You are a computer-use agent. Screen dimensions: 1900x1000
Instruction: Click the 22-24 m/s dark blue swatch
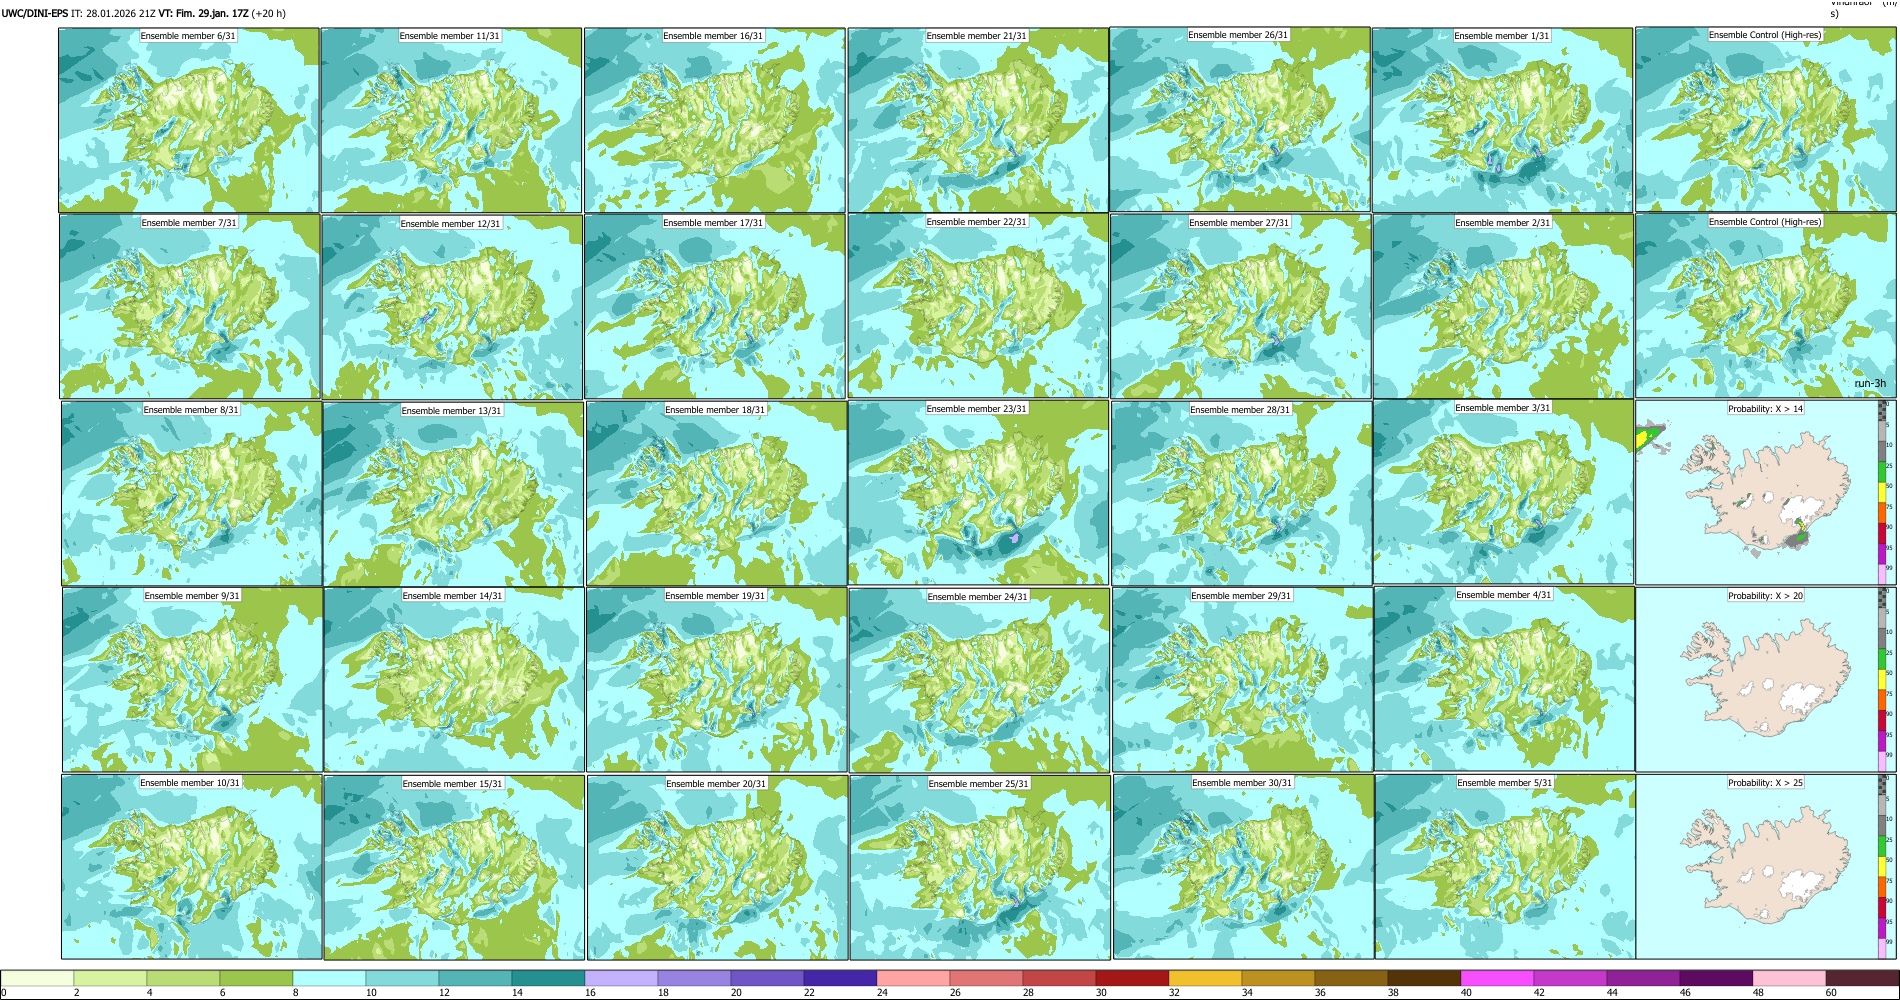[840, 978]
